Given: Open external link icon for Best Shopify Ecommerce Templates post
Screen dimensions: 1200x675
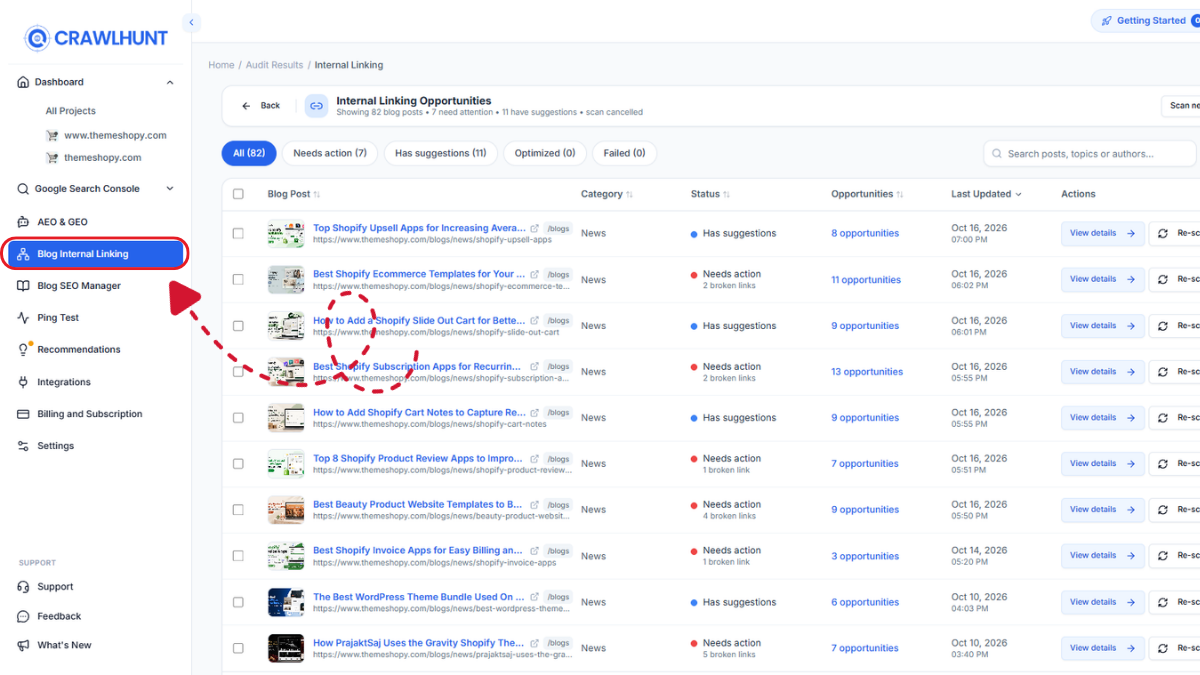Looking at the screenshot, I should click(534, 274).
